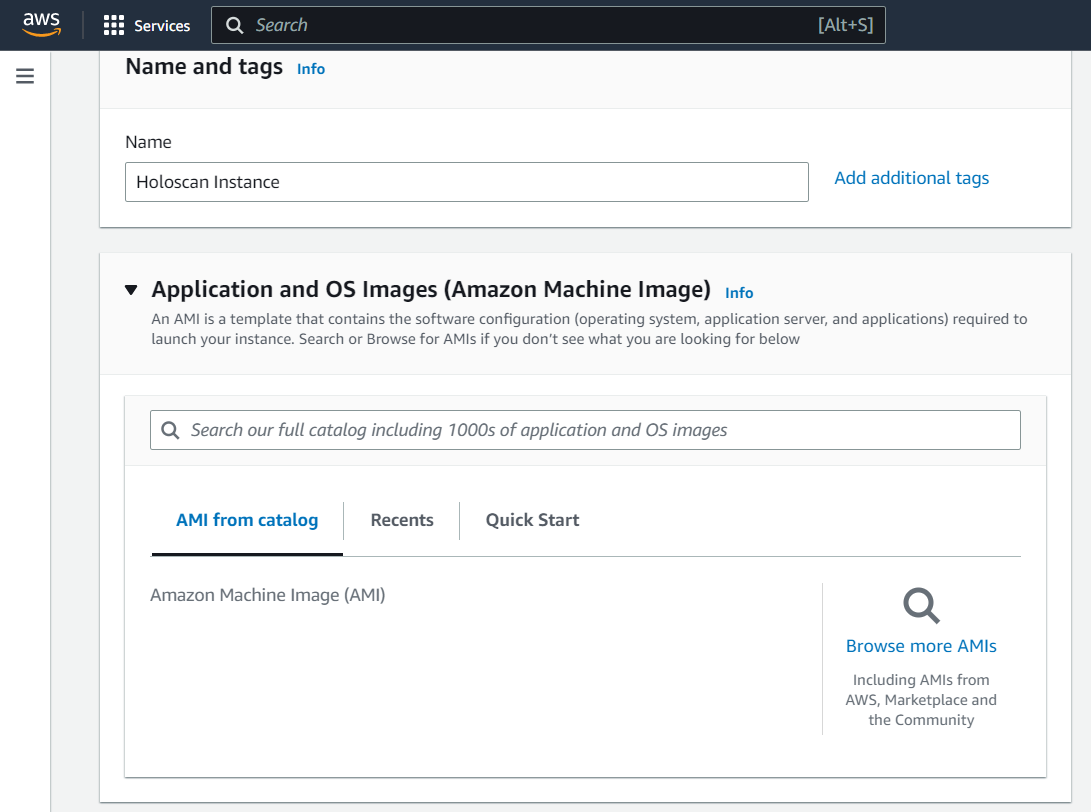1091x812 pixels.
Task: Open the hamburger side navigation menu
Action: tap(25, 76)
